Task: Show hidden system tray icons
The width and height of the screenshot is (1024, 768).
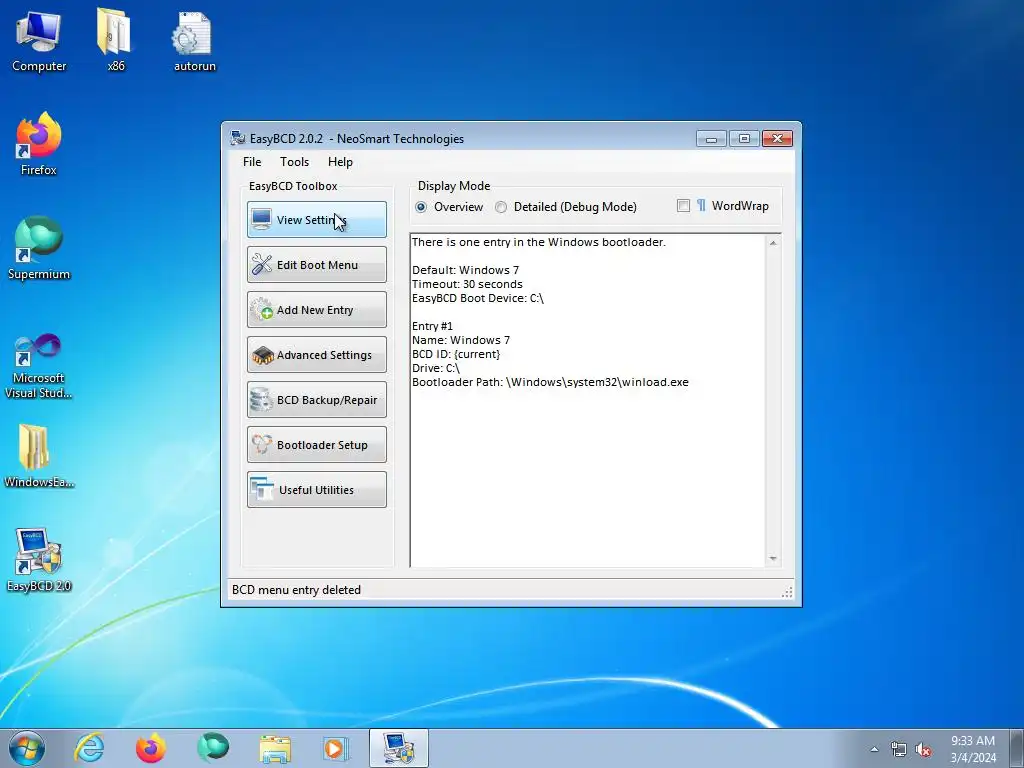Action: [x=874, y=749]
